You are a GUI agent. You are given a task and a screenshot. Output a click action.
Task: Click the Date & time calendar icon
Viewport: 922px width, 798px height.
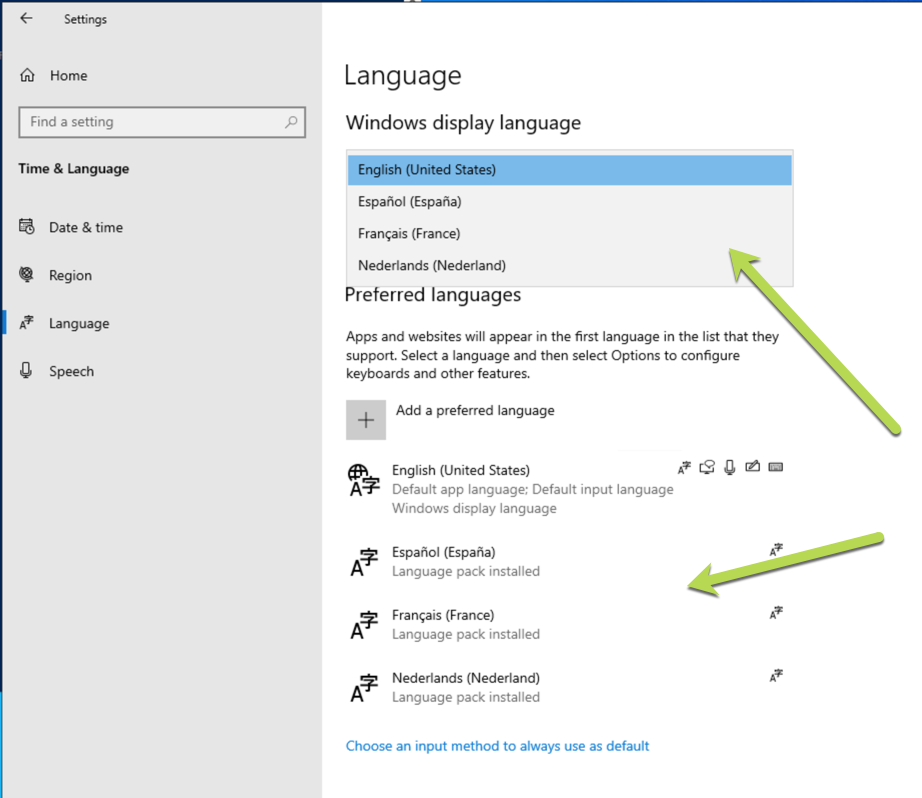pyautogui.click(x=26, y=226)
